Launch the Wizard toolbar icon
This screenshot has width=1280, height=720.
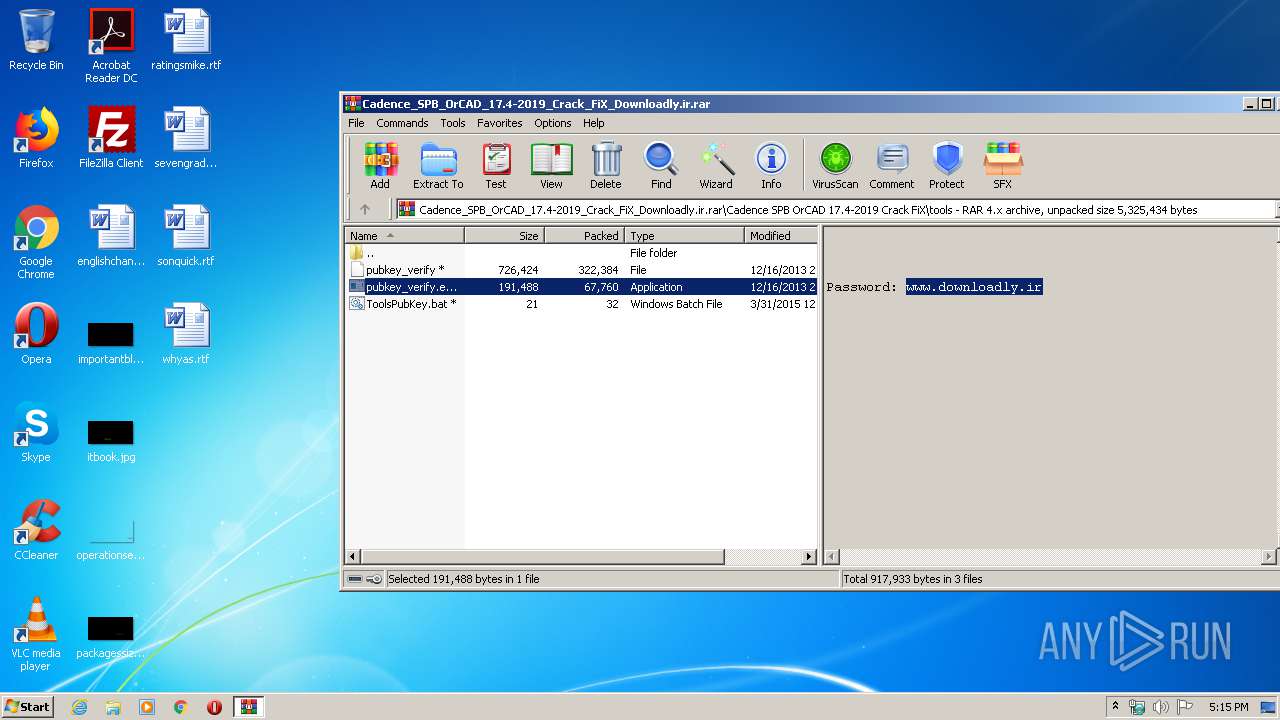pyautogui.click(x=716, y=165)
